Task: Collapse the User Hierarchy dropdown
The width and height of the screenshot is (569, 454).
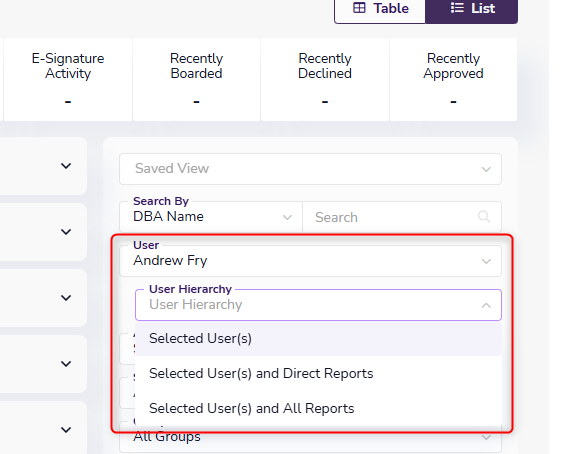Action: tap(318, 305)
